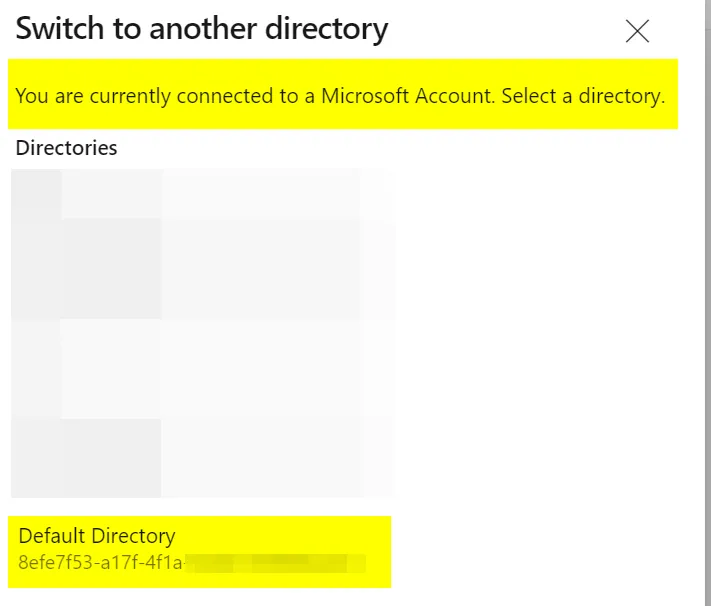Click the yellow highlight around Default Directory
The height and width of the screenshot is (606, 711).
pyautogui.click(x=376, y=552)
